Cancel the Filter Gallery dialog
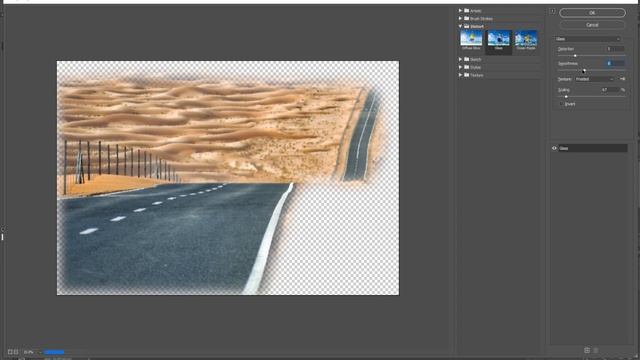Image resolution: width=640 pixels, height=360 pixels. 592,25
